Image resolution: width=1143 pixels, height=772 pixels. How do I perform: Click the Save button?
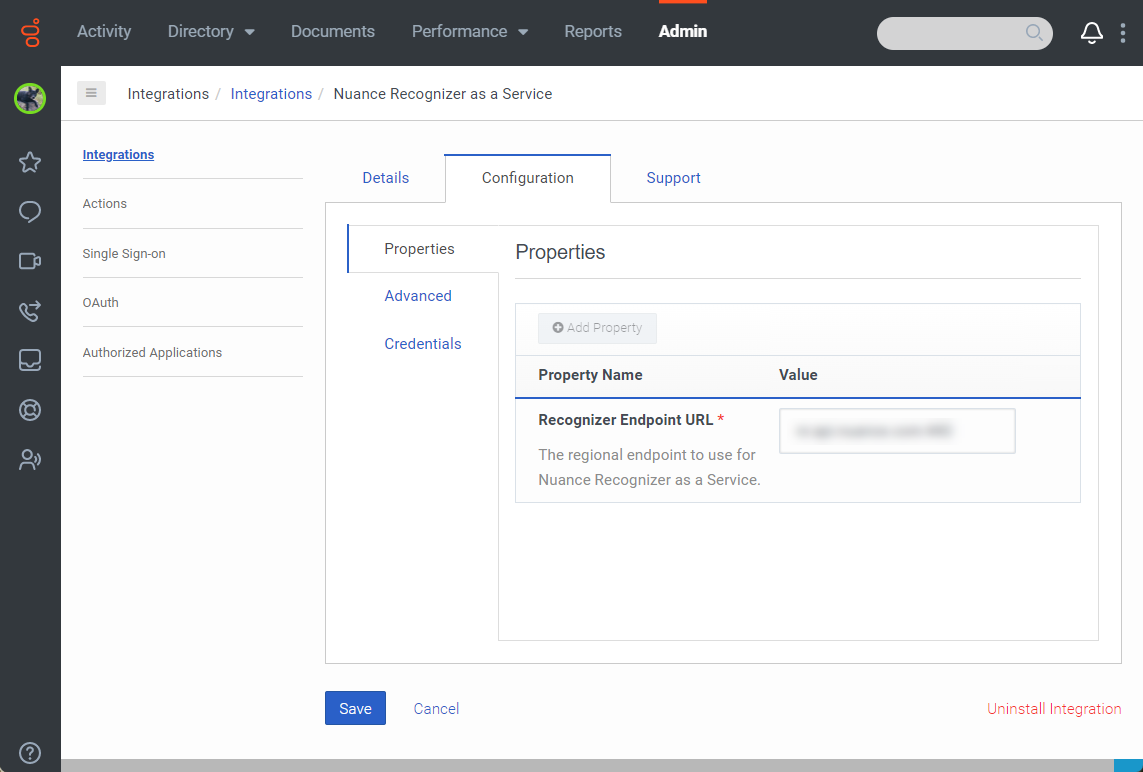[x=355, y=708]
